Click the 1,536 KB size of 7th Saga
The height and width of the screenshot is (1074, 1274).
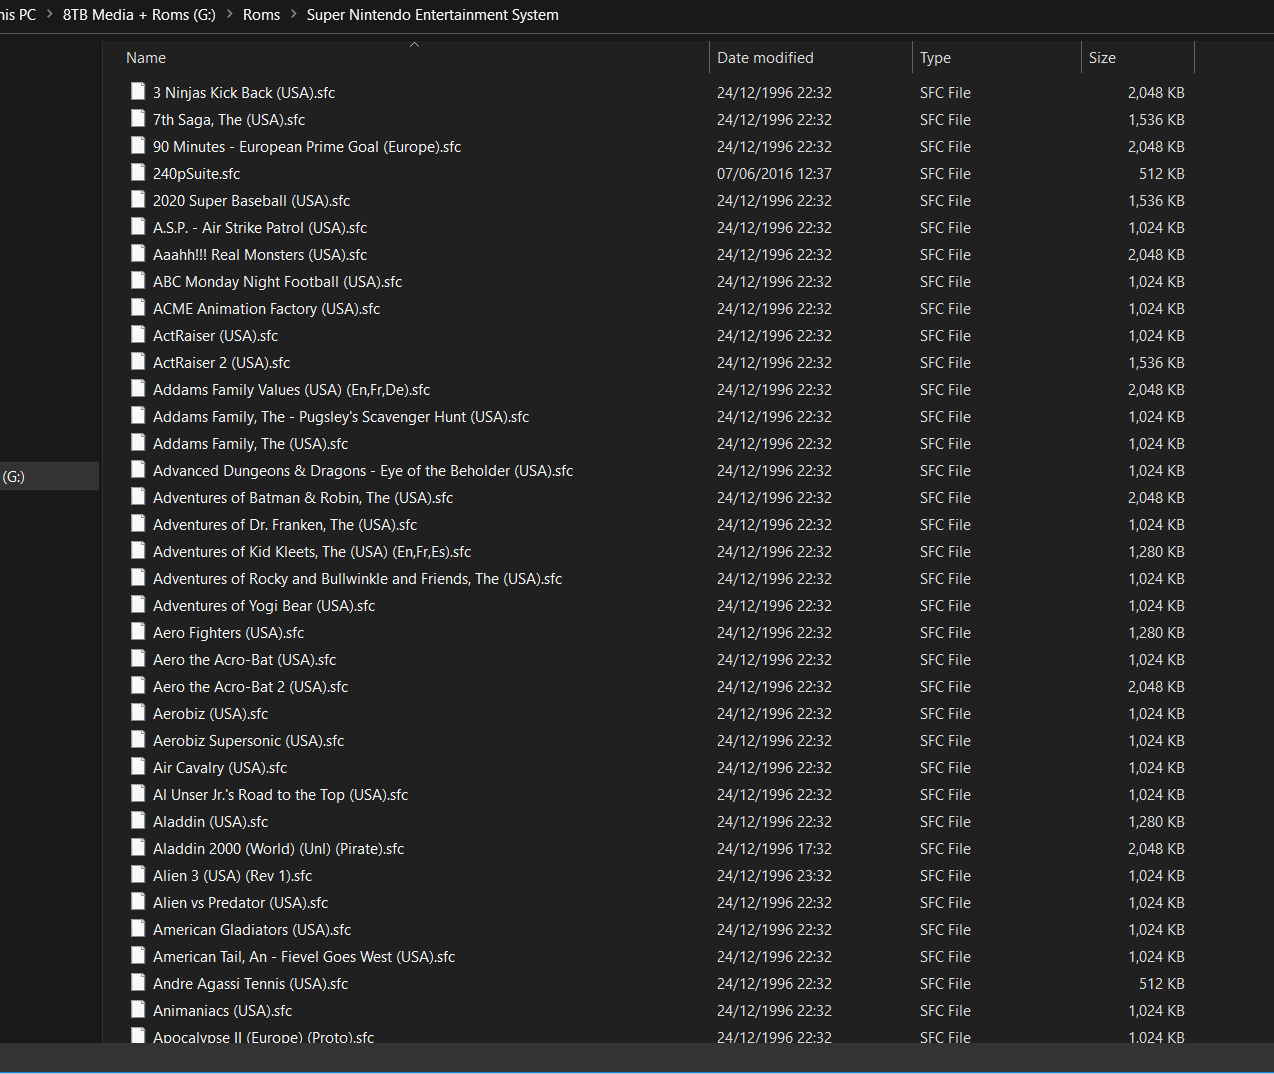pos(1156,119)
